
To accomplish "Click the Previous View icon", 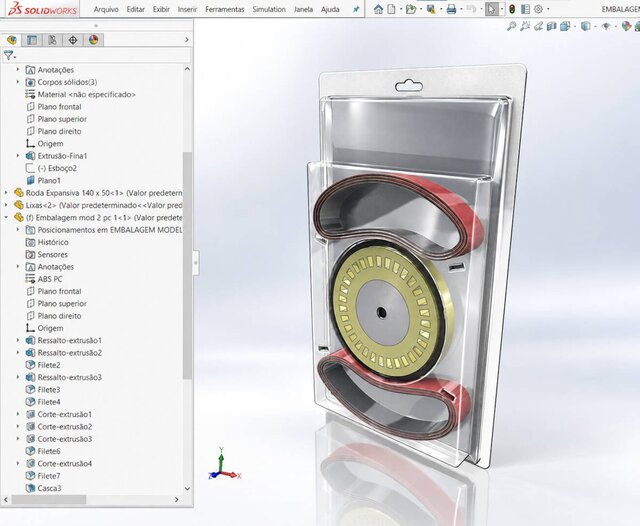I will click(x=539, y=27).
